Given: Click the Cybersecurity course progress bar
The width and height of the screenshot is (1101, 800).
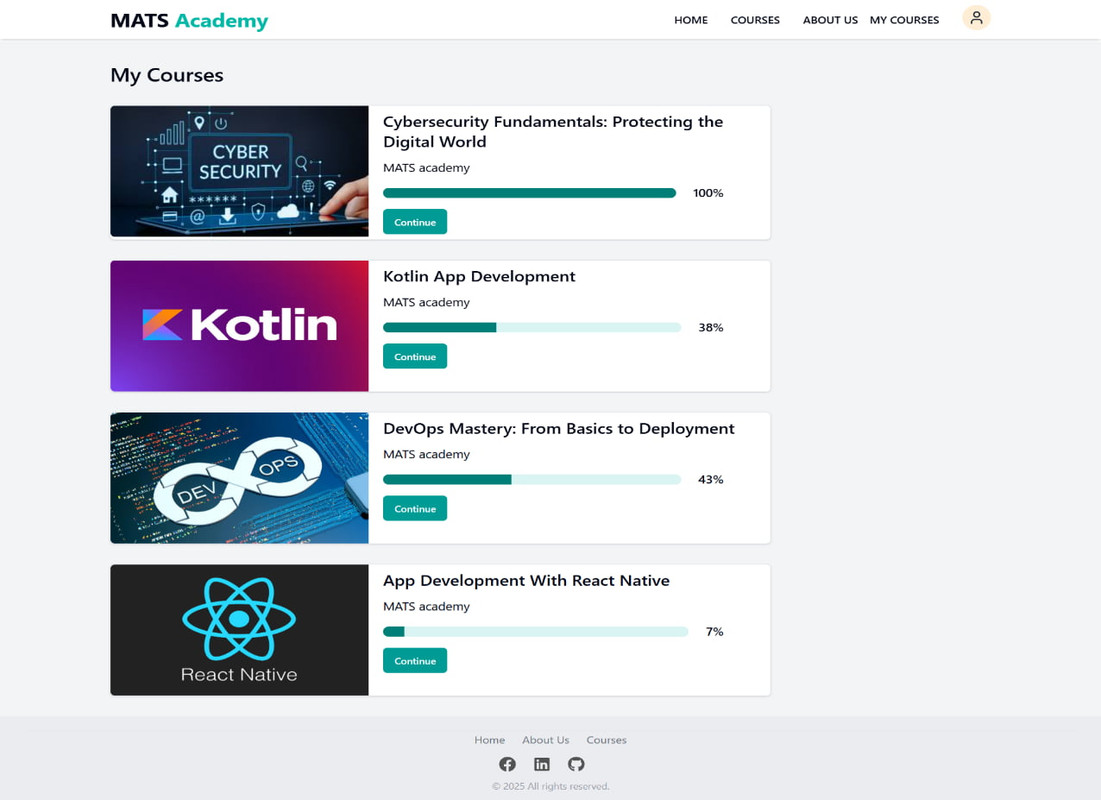Looking at the screenshot, I should (x=529, y=193).
